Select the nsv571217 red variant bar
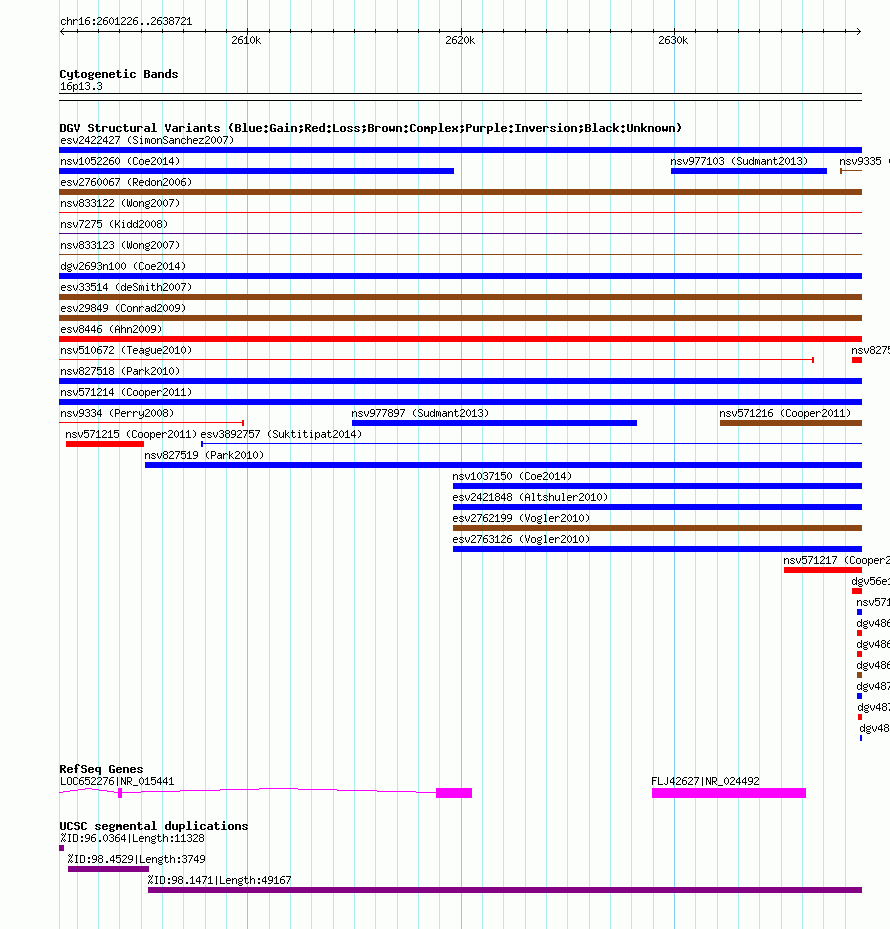The width and height of the screenshot is (890, 929). click(x=823, y=570)
